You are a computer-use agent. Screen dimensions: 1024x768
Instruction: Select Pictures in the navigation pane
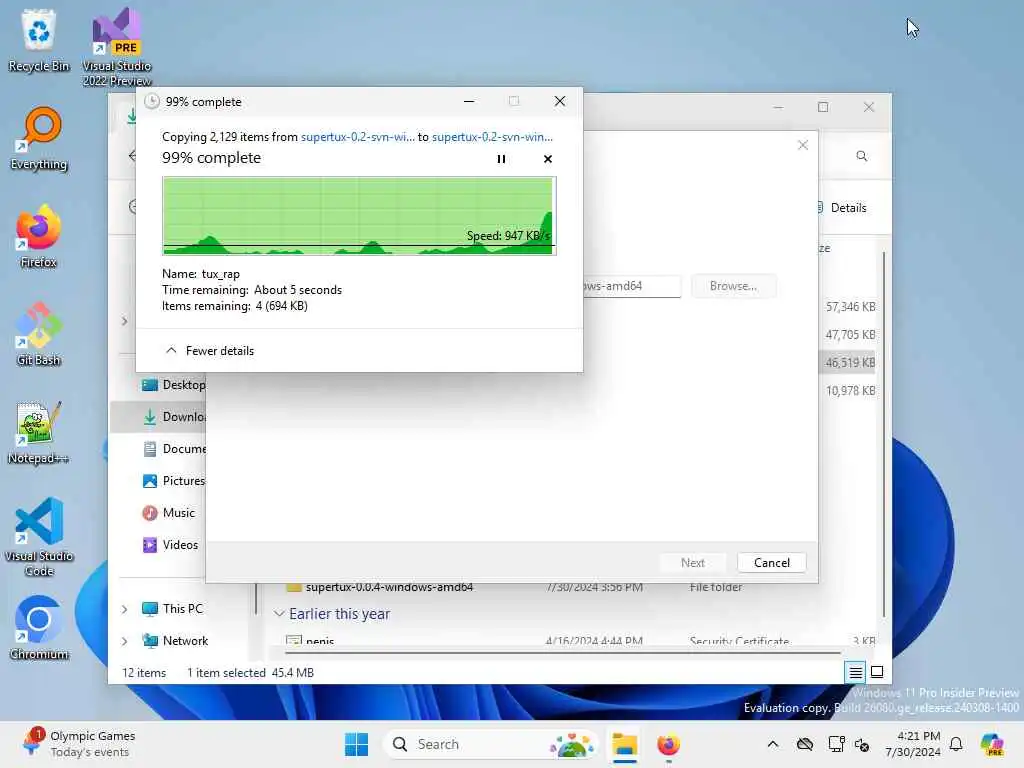174,481
